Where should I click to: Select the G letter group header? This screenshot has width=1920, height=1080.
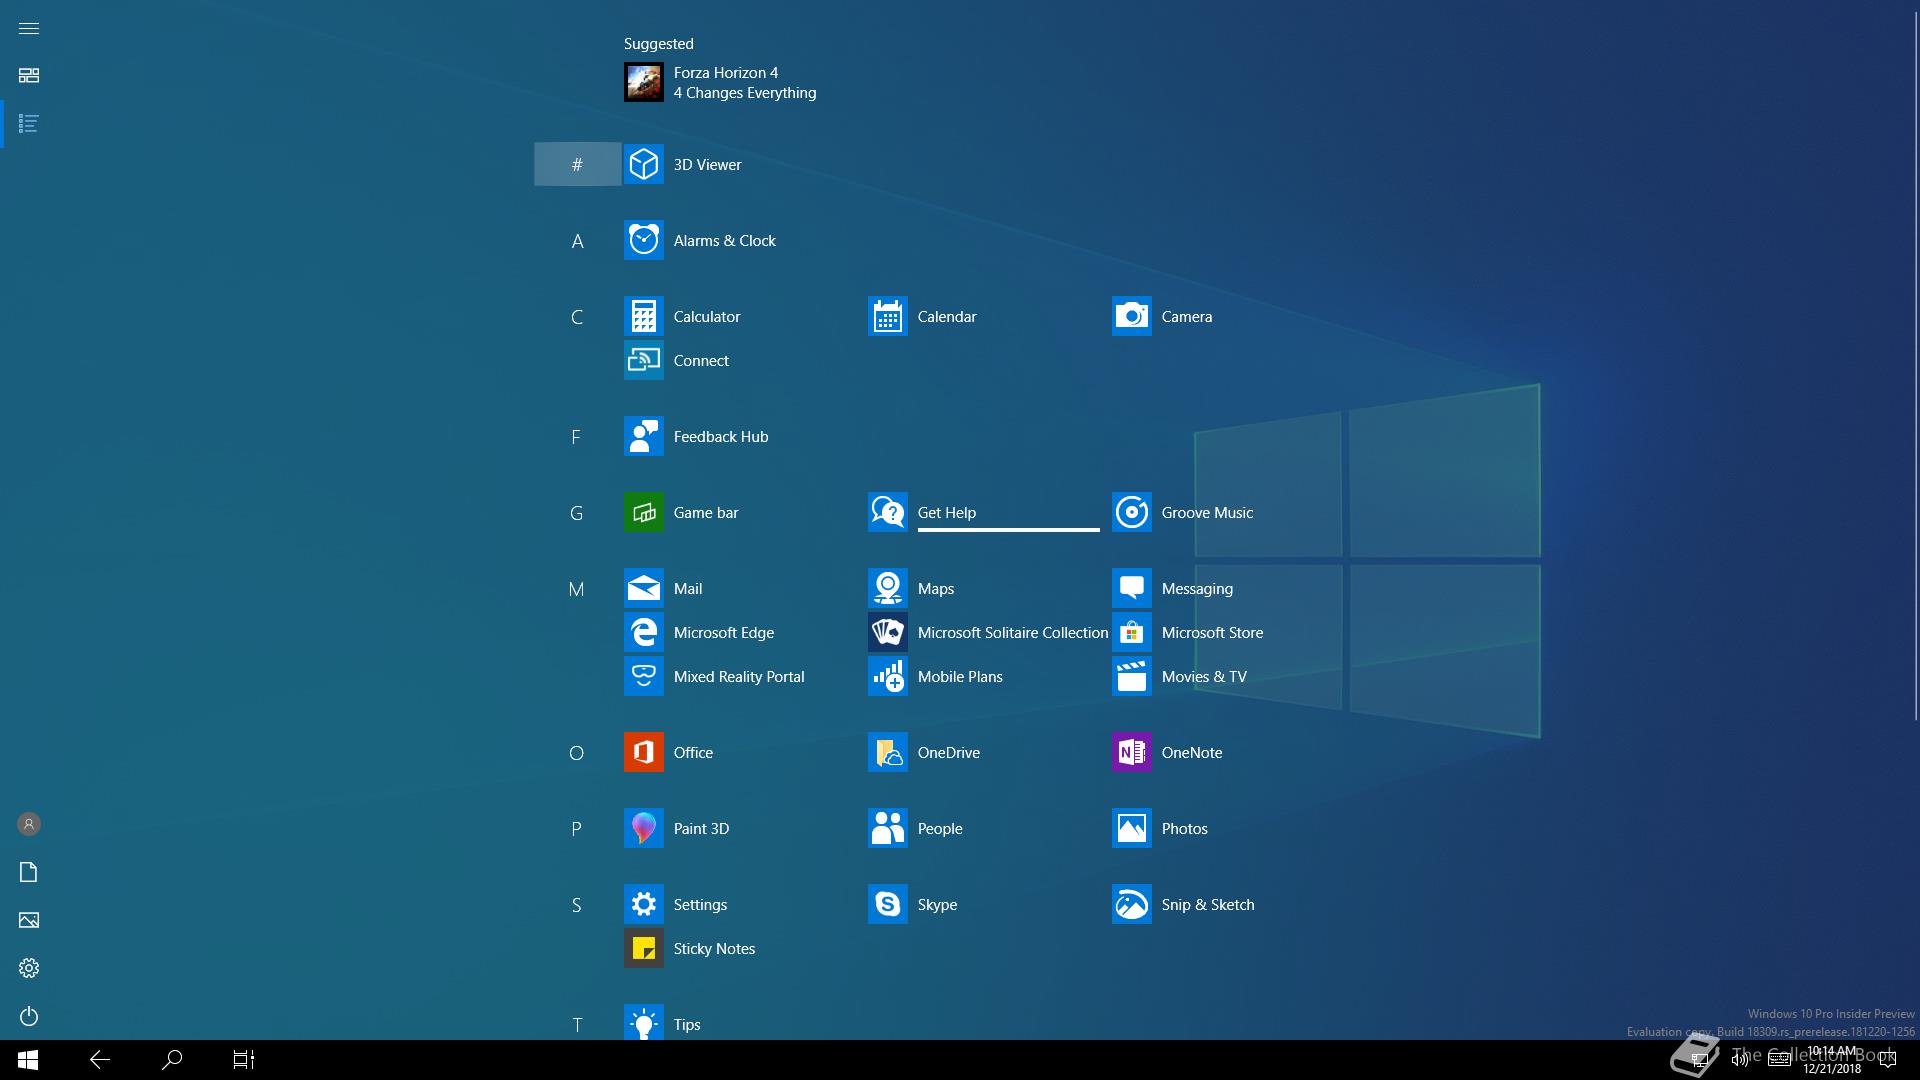[x=577, y=512]
